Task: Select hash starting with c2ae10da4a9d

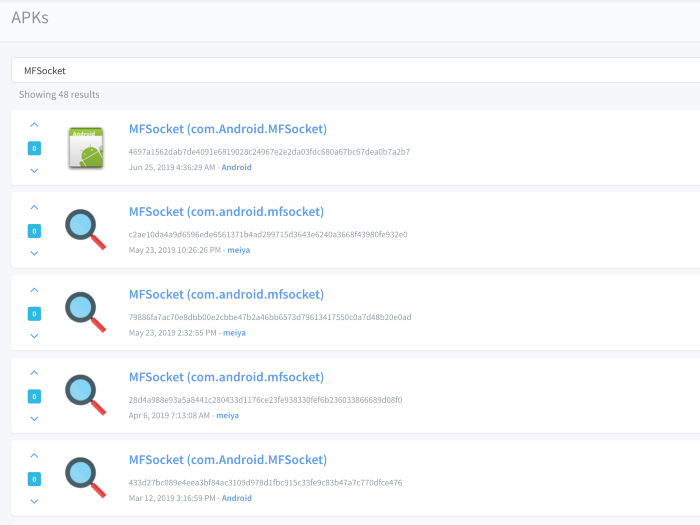Action: tap(268, 234)
